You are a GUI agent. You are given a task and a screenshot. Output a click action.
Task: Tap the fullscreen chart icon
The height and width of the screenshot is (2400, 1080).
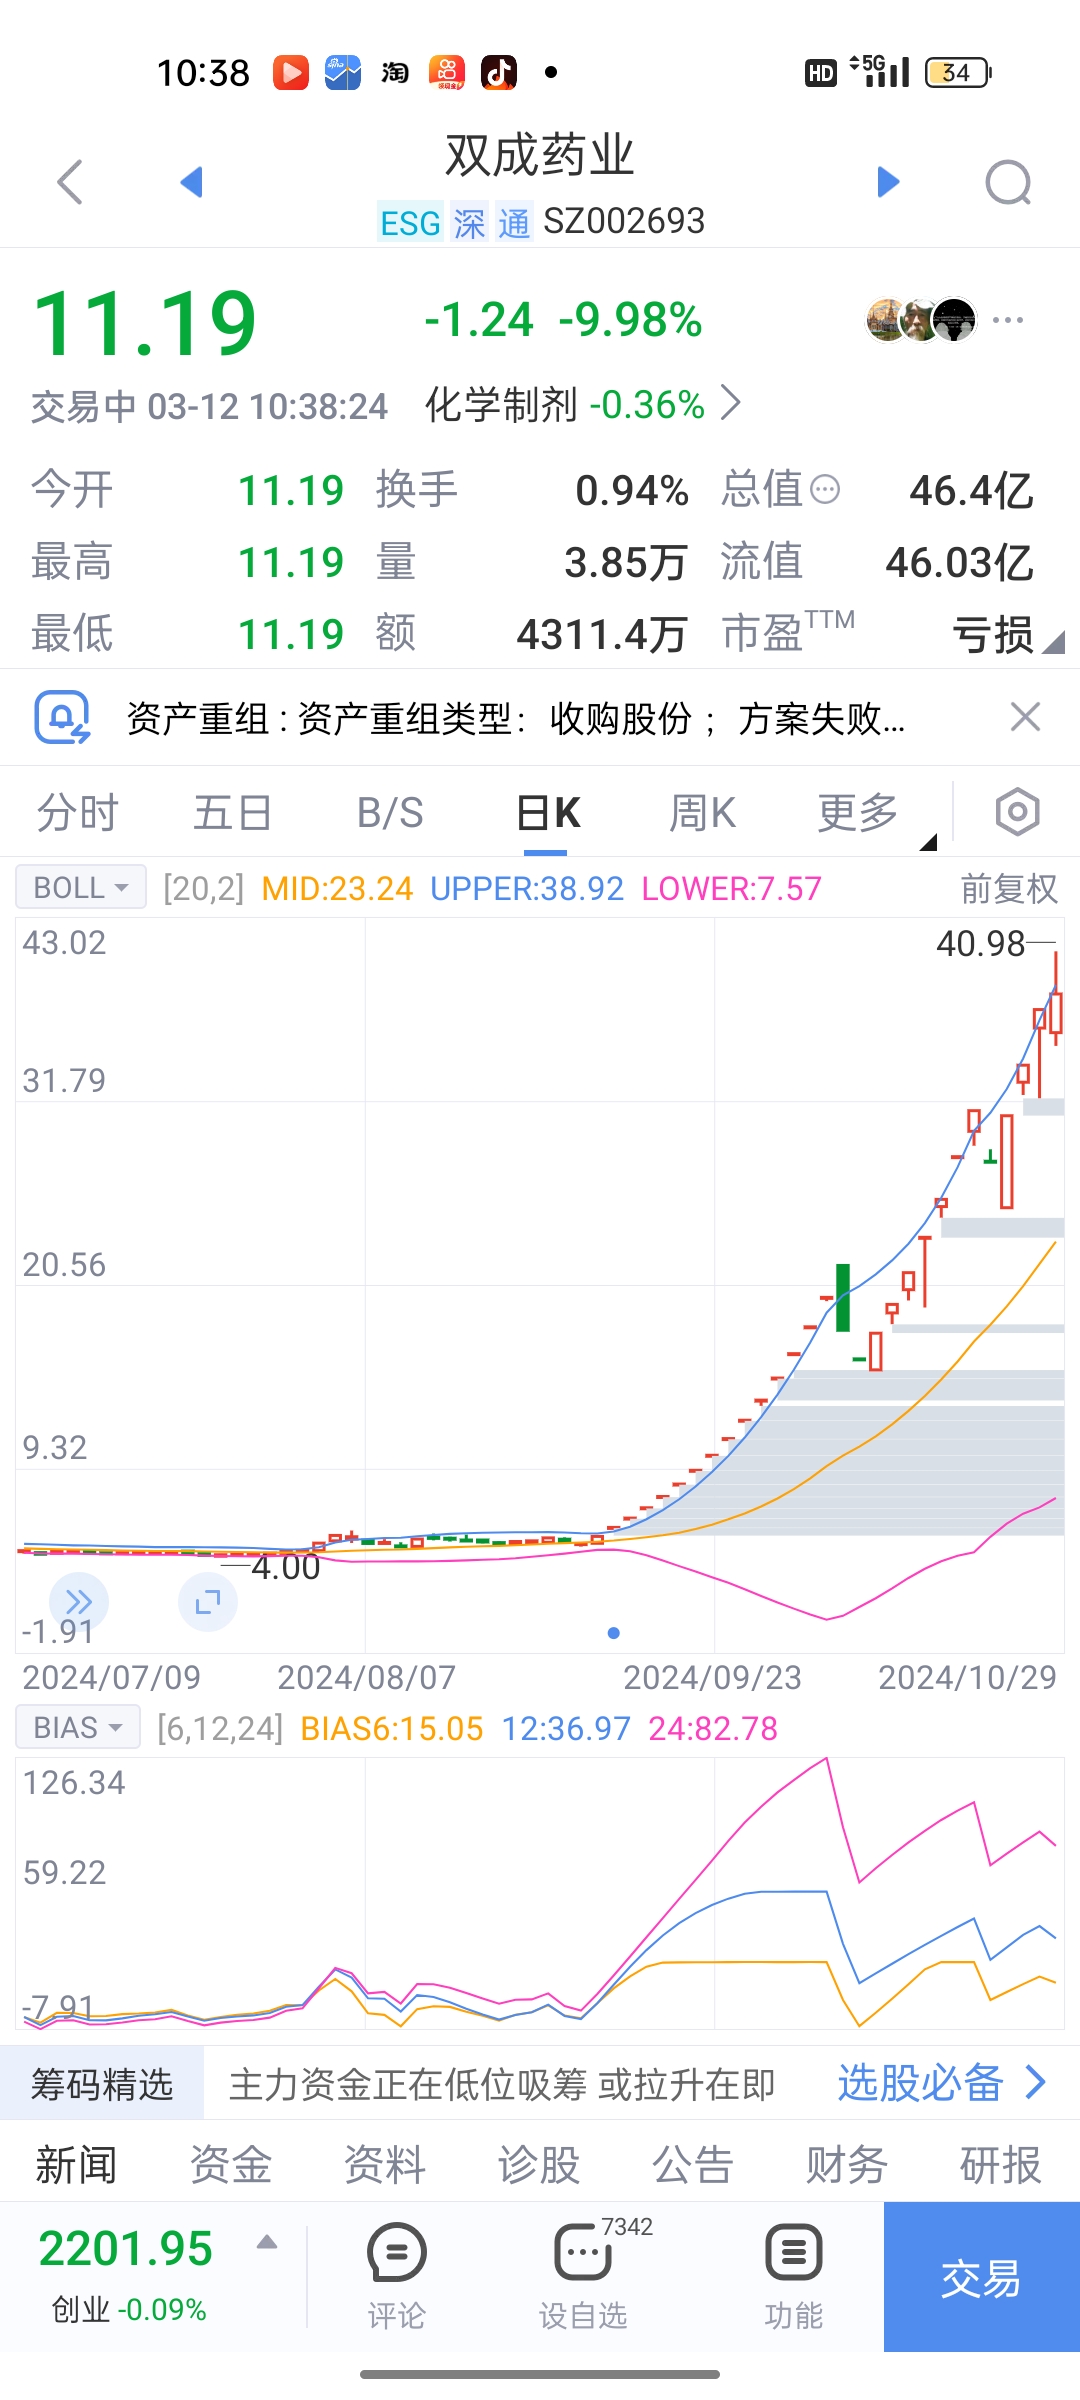pyautogui.click(x=208, y=1602)
